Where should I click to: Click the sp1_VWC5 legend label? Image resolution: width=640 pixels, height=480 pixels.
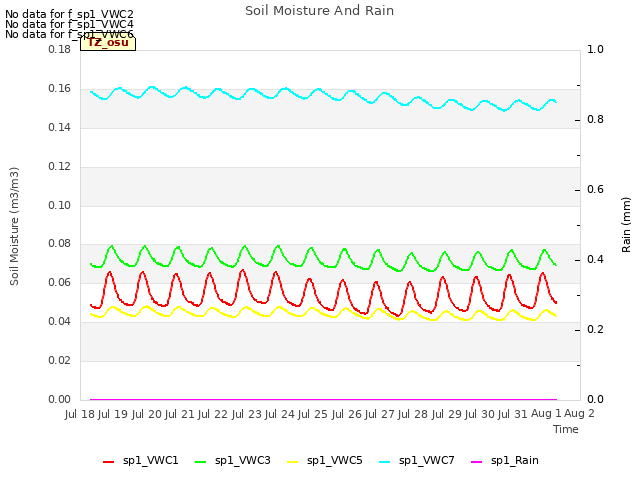(x=334, y=460)
